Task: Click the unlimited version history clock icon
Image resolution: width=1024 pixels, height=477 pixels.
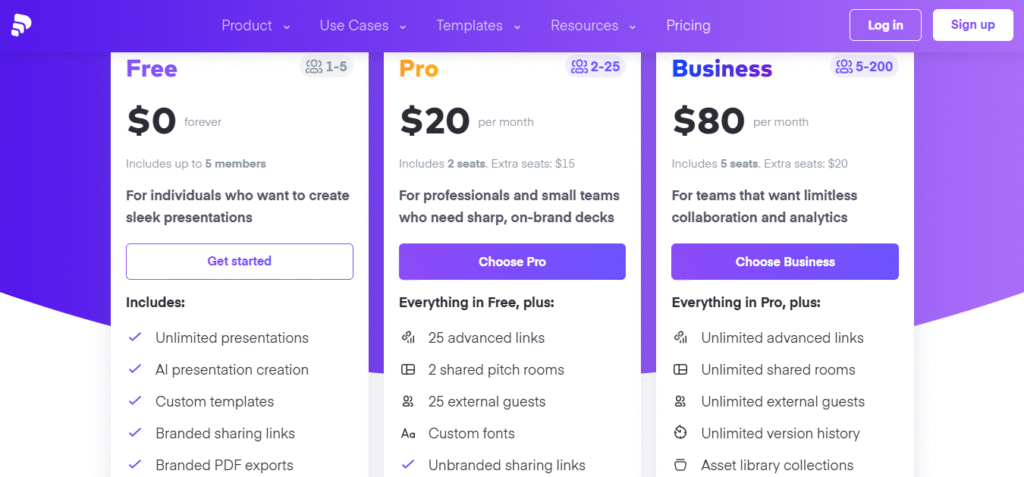Action: 681,434
